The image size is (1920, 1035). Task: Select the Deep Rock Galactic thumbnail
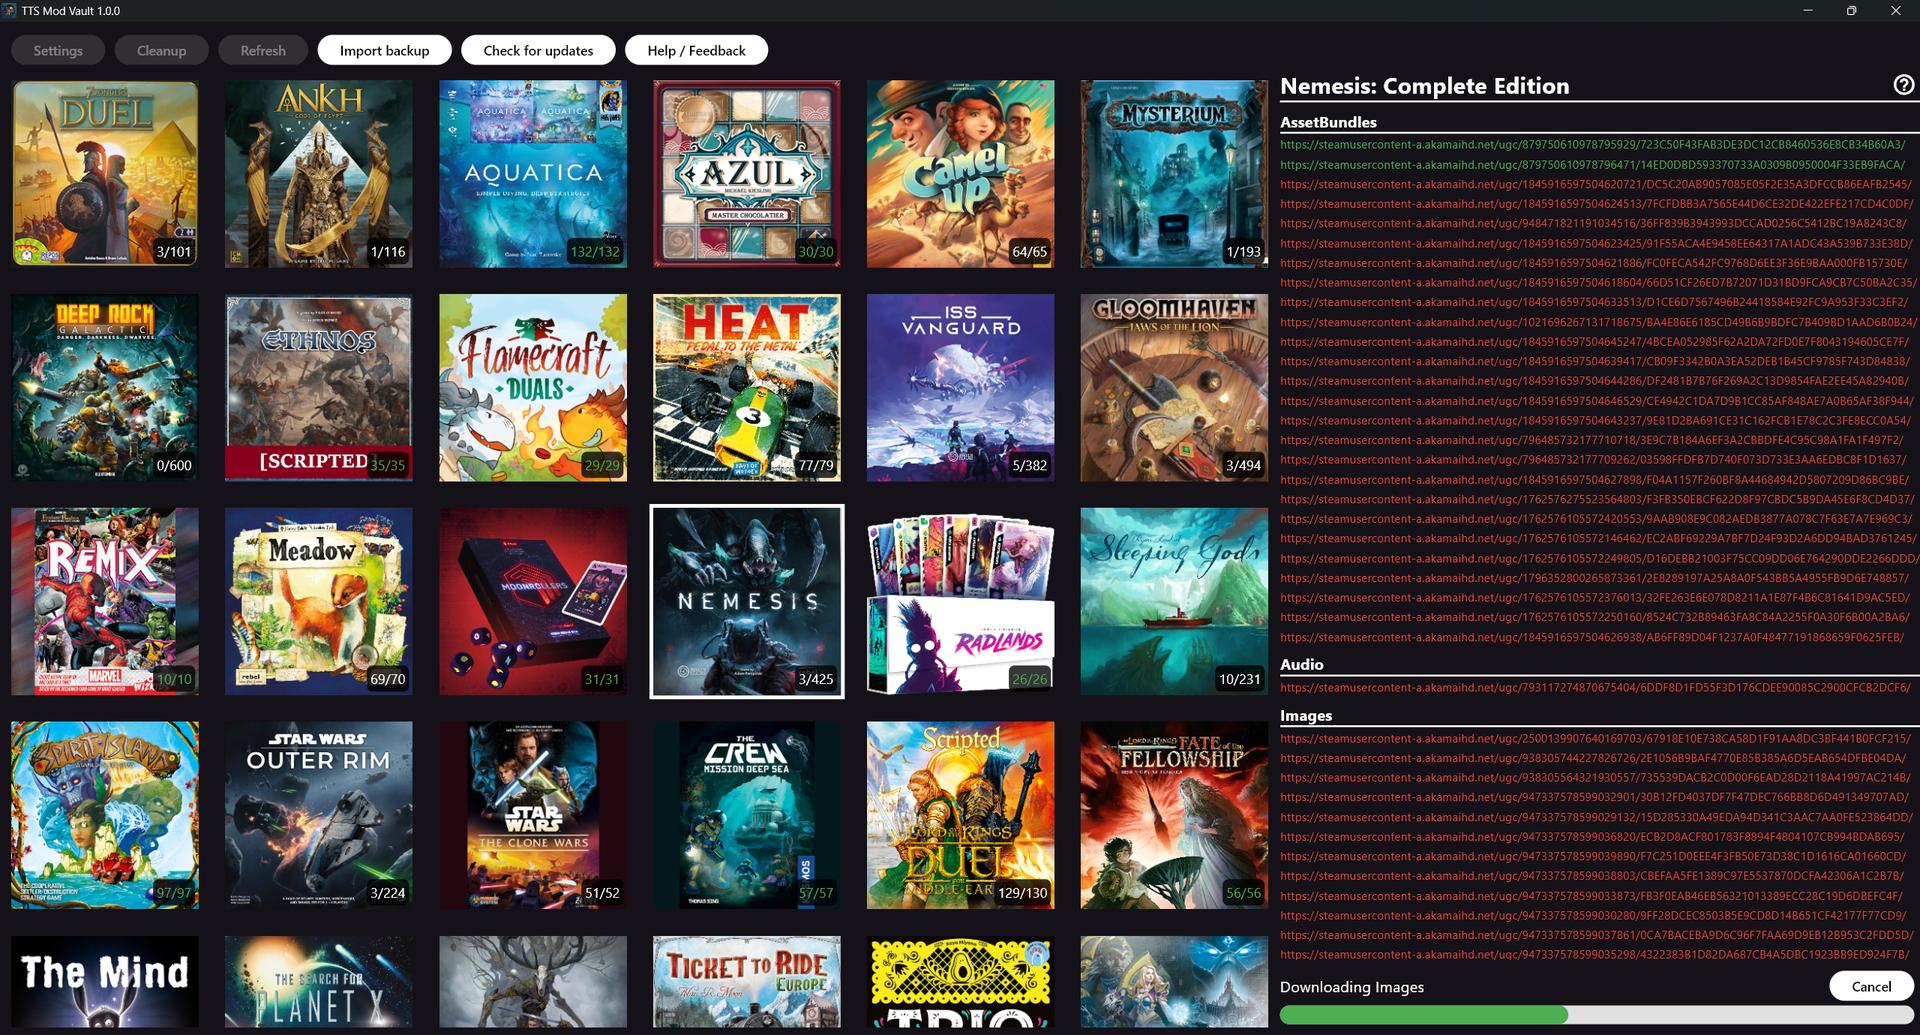105,388
